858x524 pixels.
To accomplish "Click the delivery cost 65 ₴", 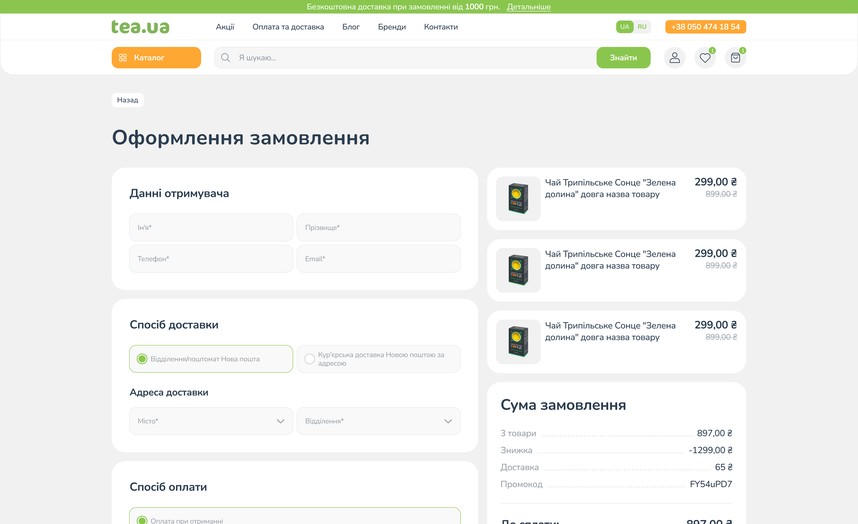I will (x=723, y=467).
